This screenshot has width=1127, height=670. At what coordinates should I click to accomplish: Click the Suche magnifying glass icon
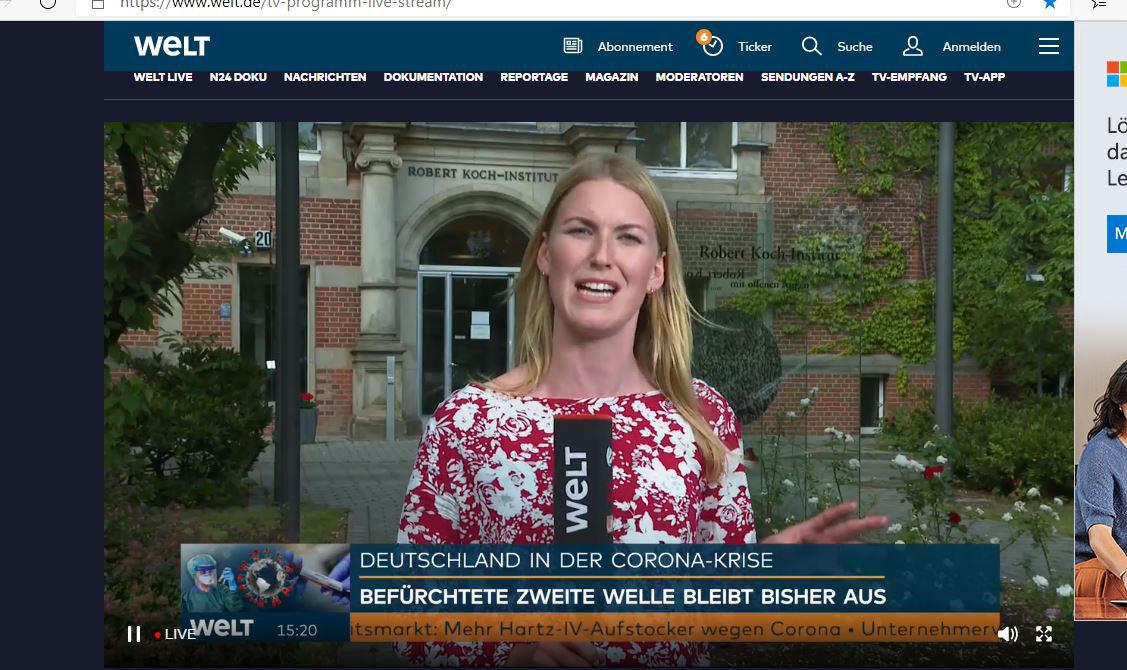pyautogui.click(x=811, y=46)
